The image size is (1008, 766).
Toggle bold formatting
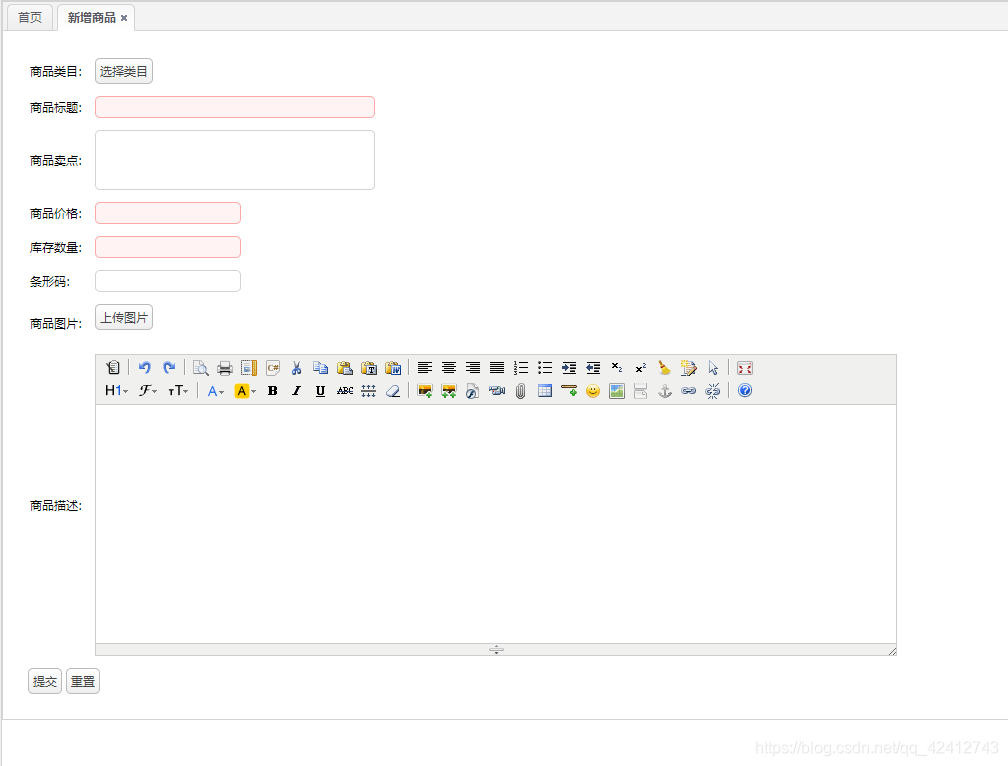pyautogui.click(x=273, y=391)
